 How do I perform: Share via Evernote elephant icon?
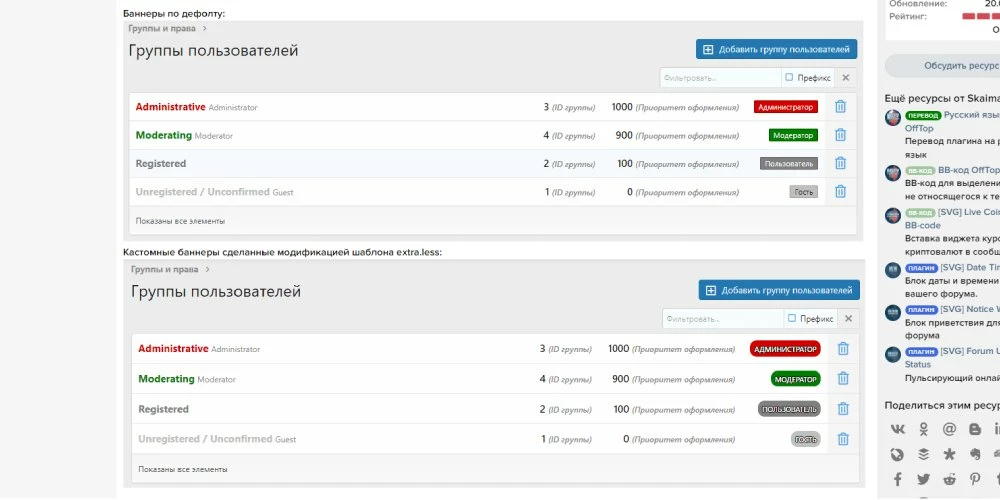click(x=975, y=454)
